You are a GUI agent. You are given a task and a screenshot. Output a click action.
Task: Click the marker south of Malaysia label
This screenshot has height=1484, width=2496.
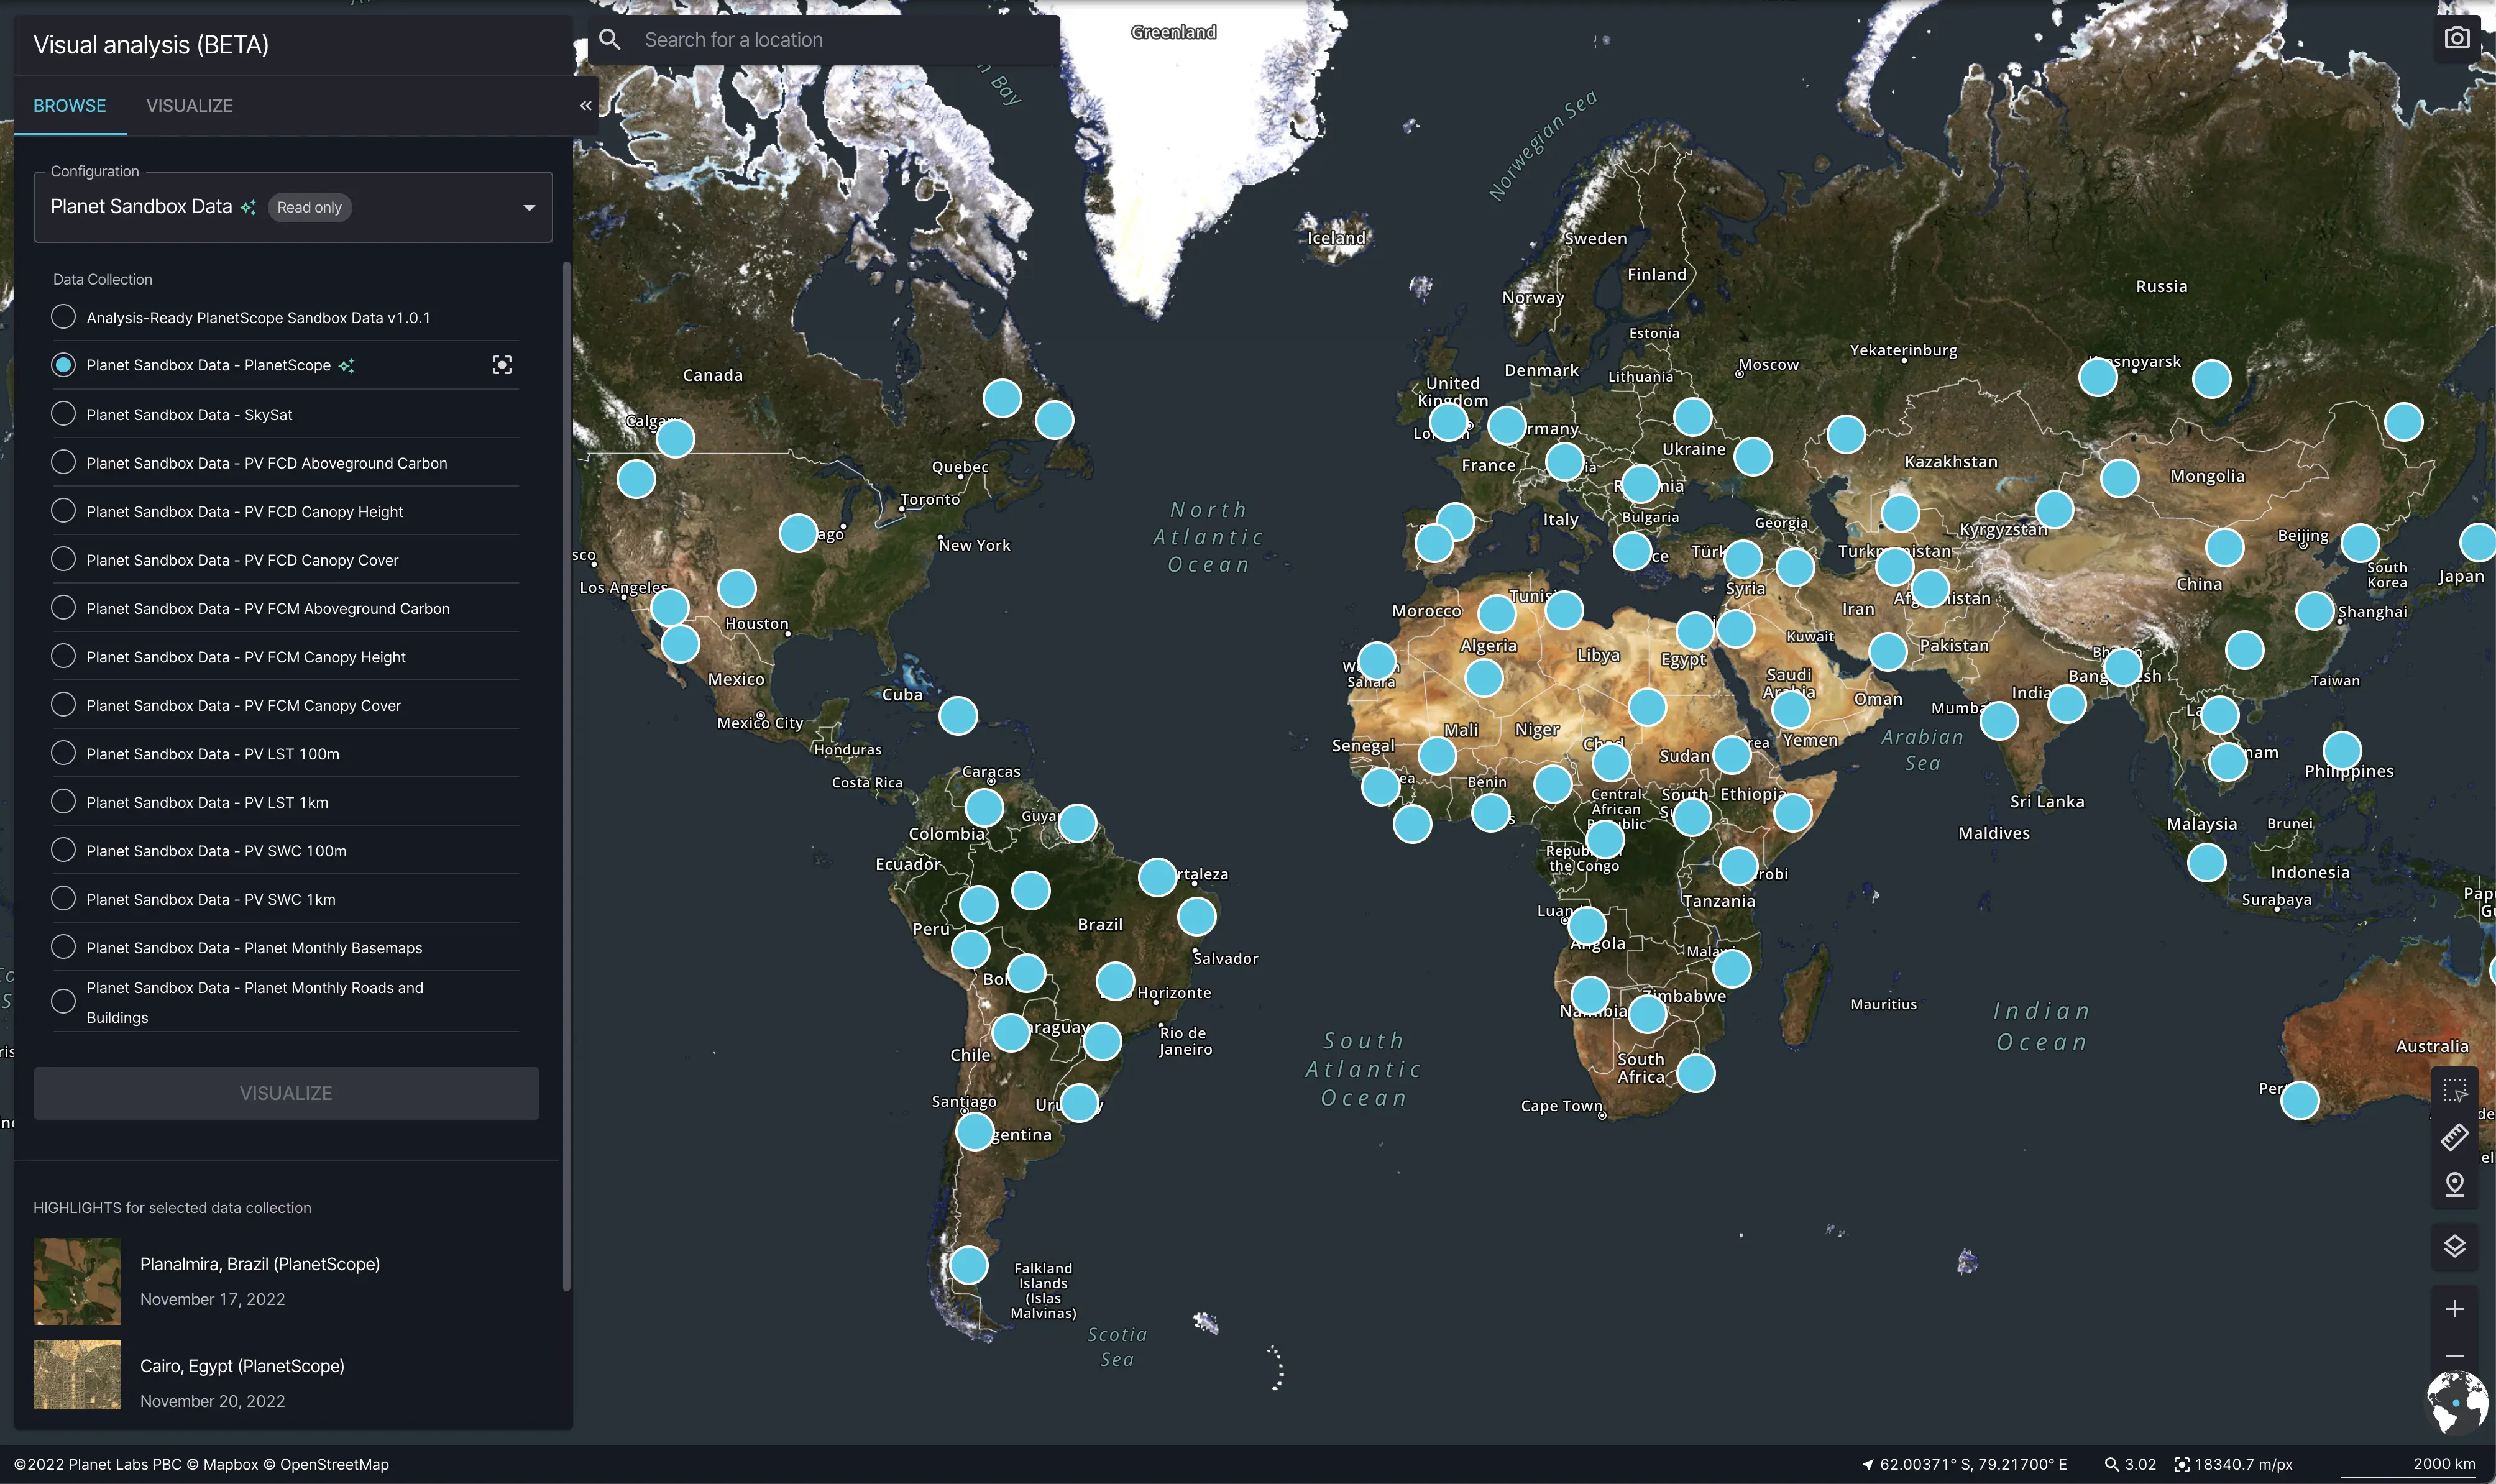(2206, 862)
